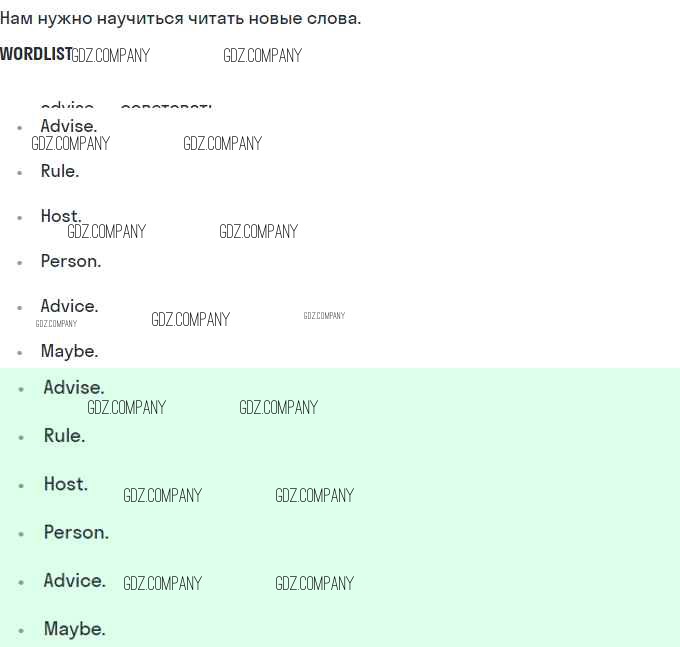680x647 pixels.
Task: Select the Rule entry in the green section
Action: pos(64,436)
